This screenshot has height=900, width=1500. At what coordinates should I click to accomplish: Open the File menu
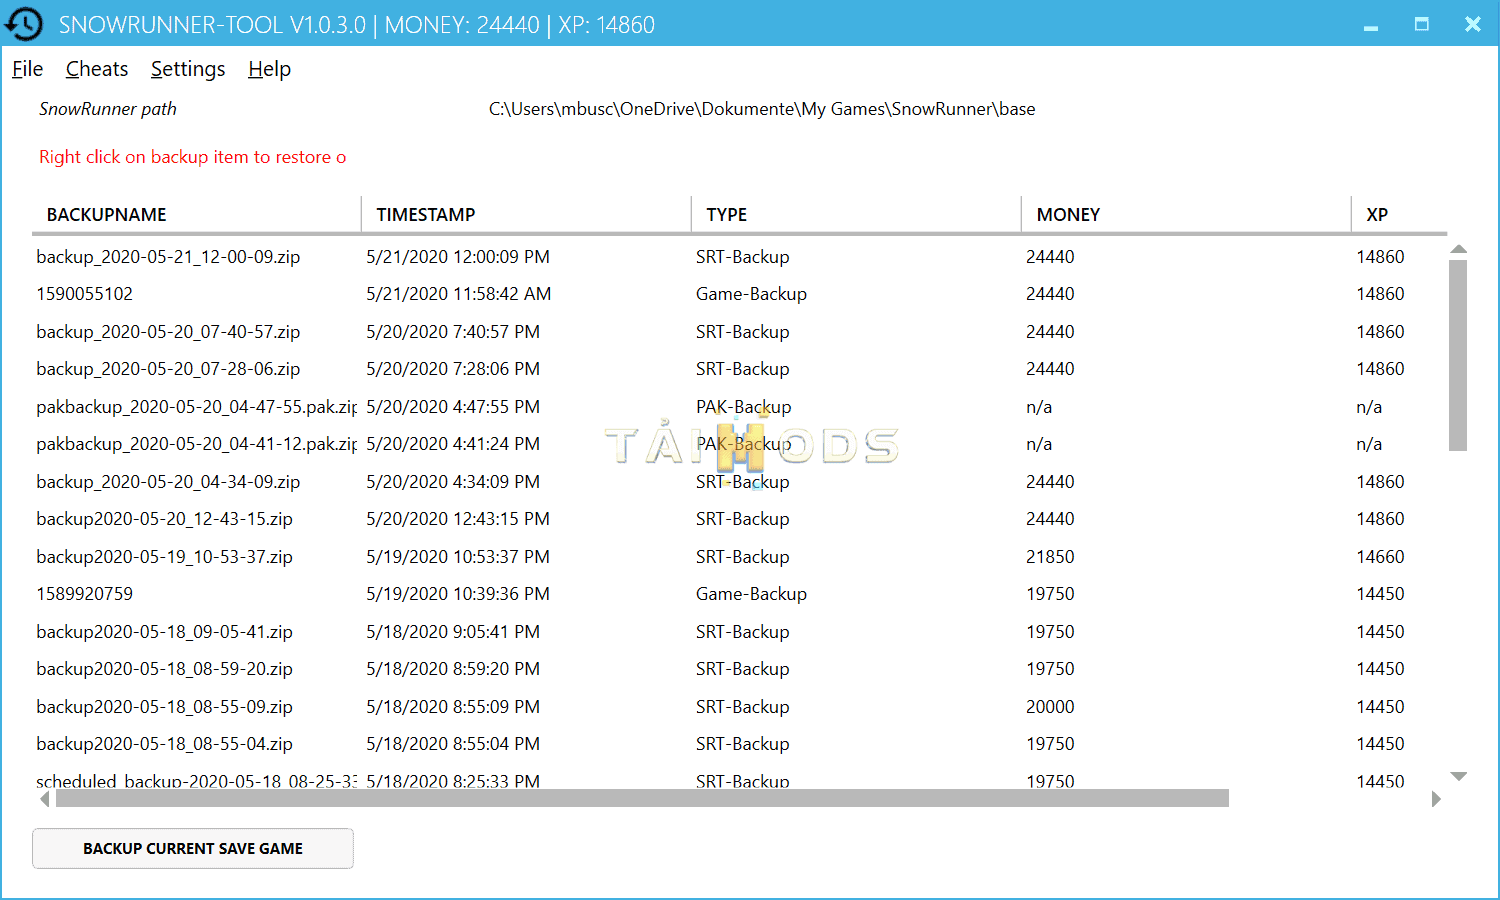pos(27,69)
